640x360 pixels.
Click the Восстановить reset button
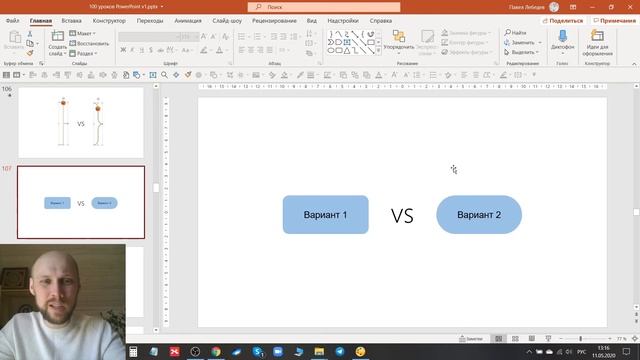(89, 43)
